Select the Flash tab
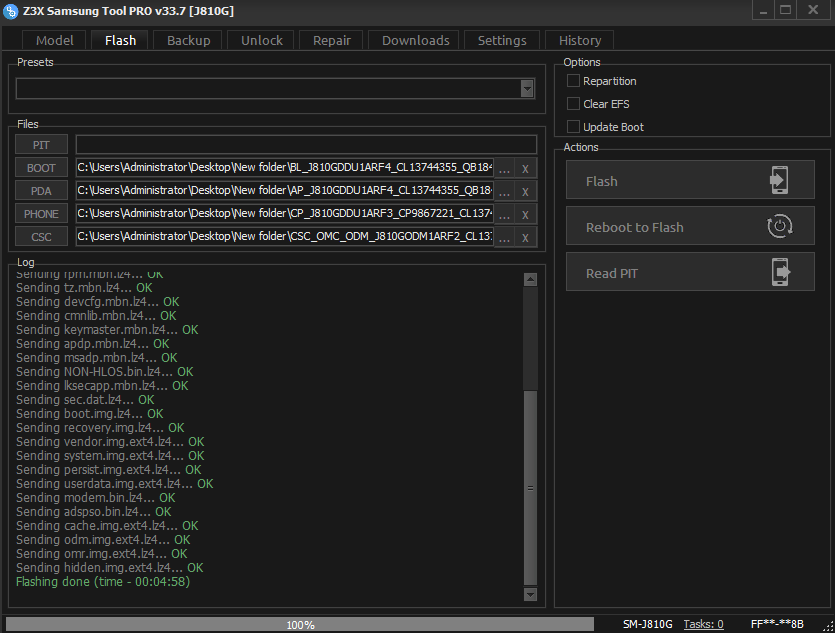 [120, 40]
